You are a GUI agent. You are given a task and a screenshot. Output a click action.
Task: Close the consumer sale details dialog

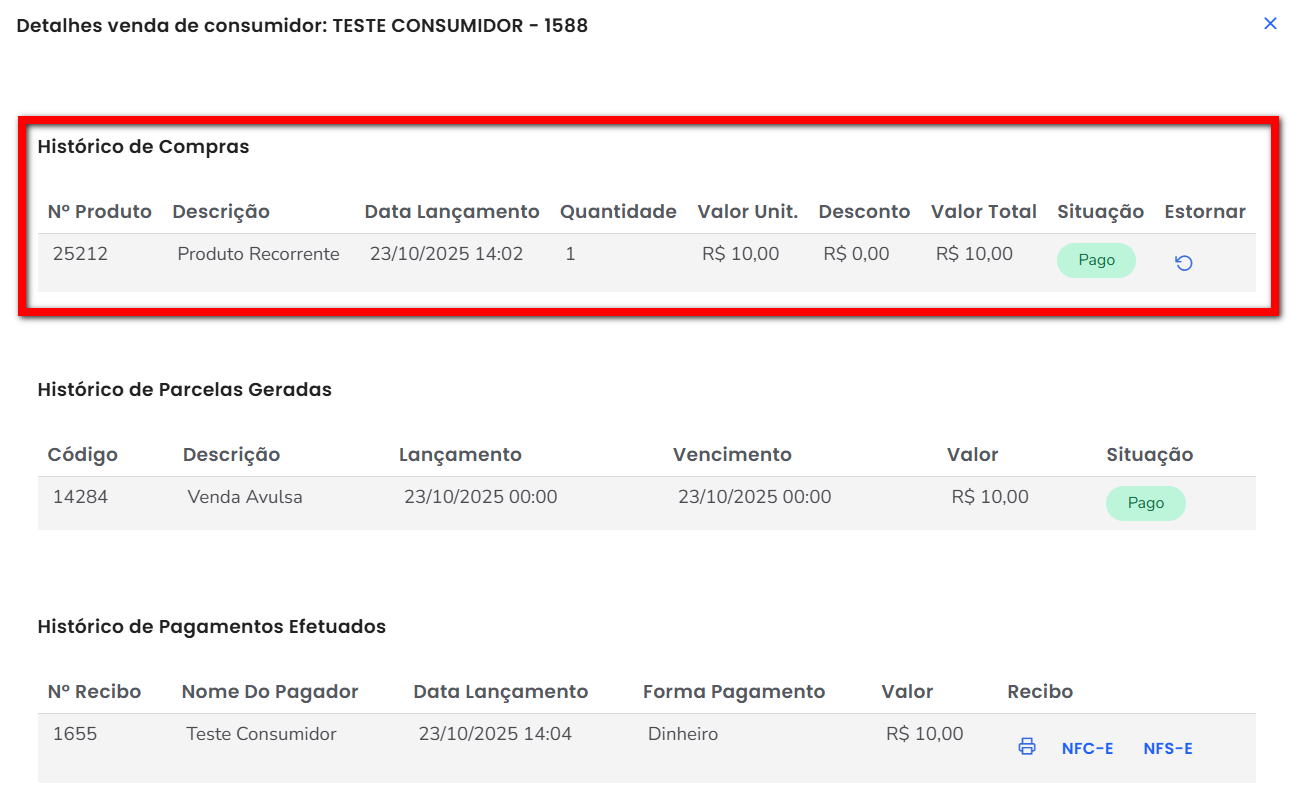pyautogui.click(x=1270, y=24)
